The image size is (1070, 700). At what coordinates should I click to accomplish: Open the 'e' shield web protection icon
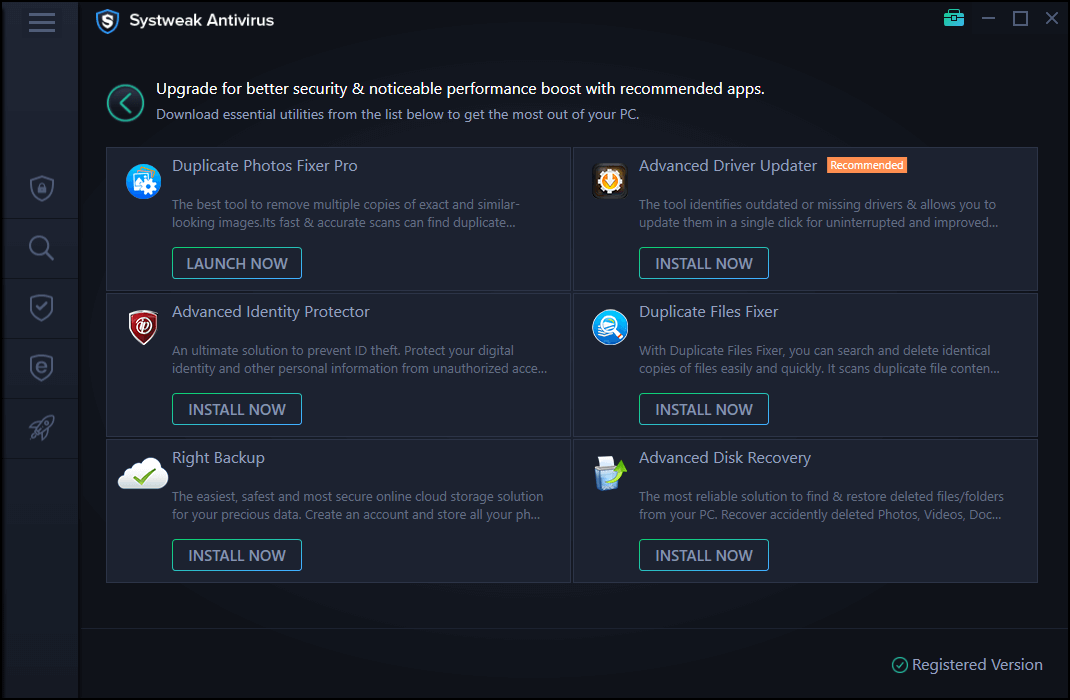pos(41,368)
